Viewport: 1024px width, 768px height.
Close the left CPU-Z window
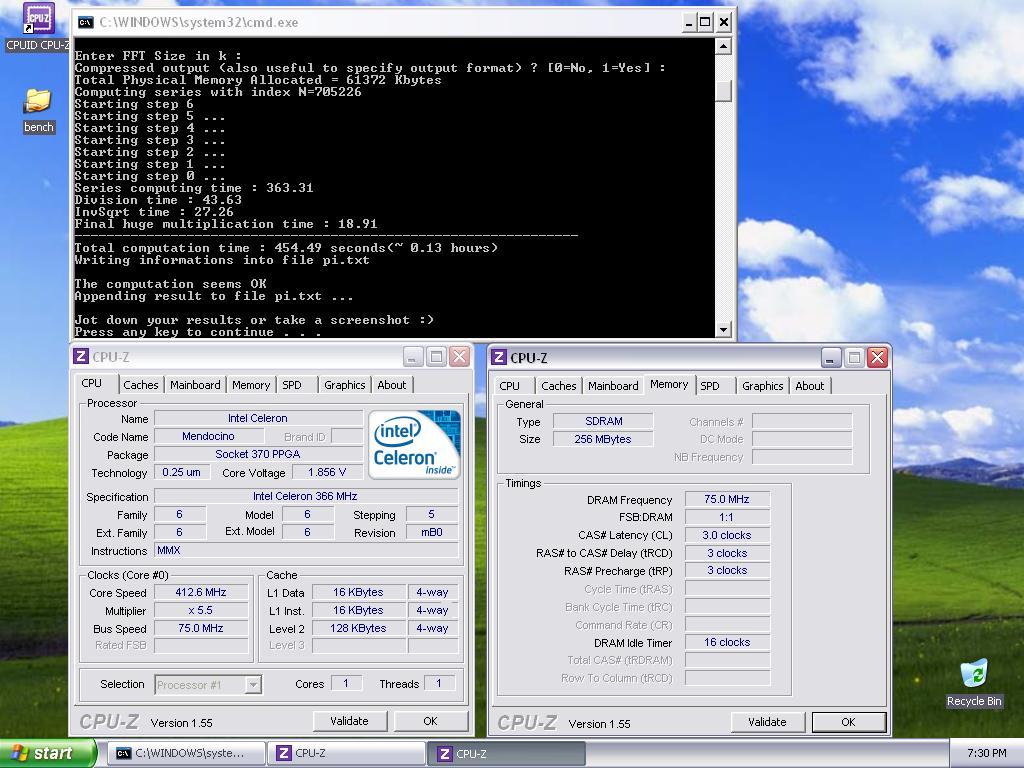[x=460, y=357]
